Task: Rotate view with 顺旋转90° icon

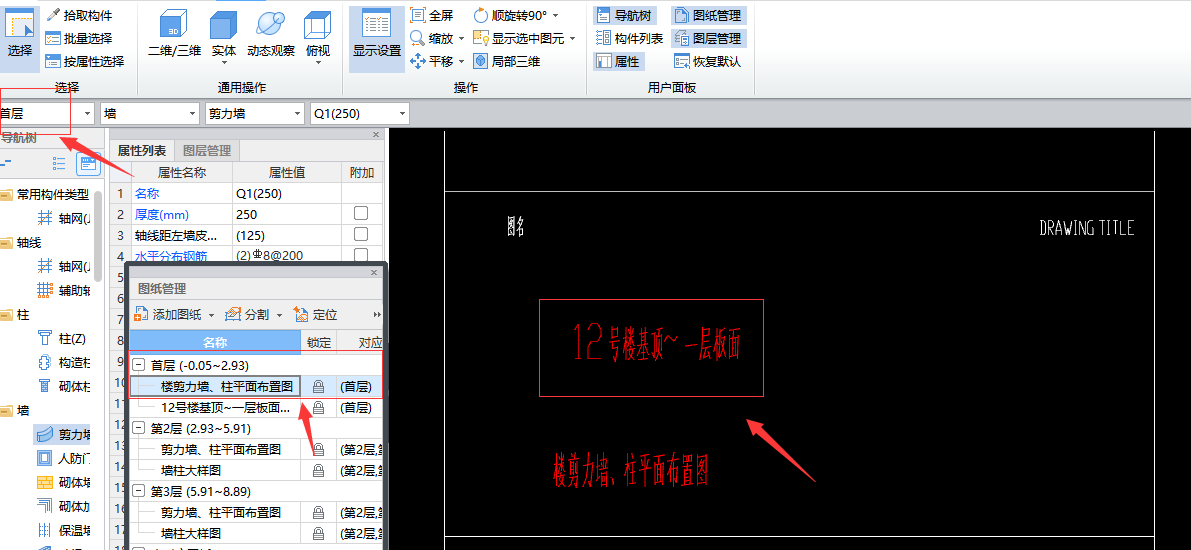Action: (x=482, y=14)
